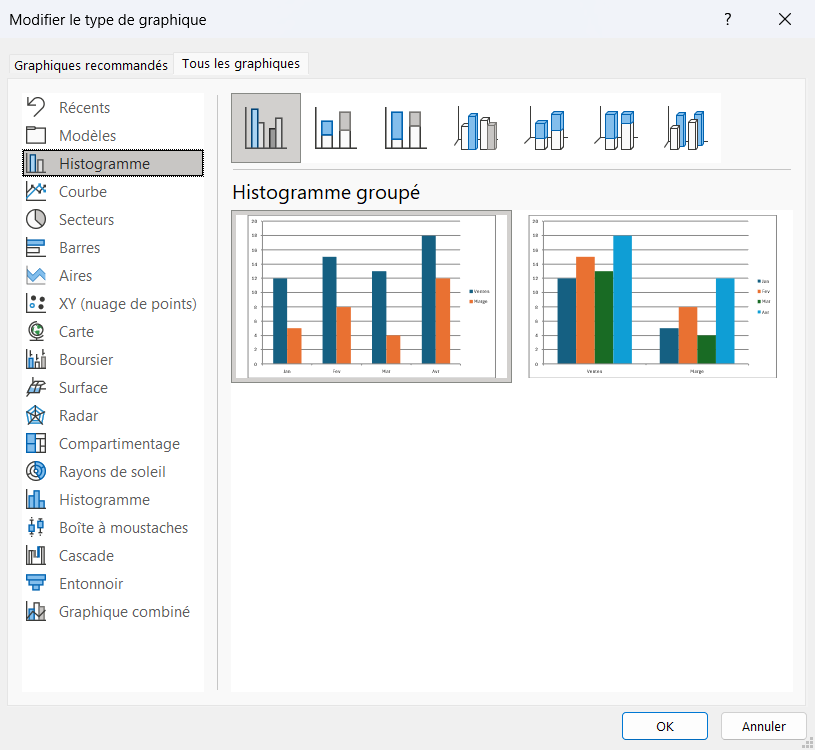Viewport: 815px width, 750px height.
Task: Select the Récents label
Action: pos(84,108)
